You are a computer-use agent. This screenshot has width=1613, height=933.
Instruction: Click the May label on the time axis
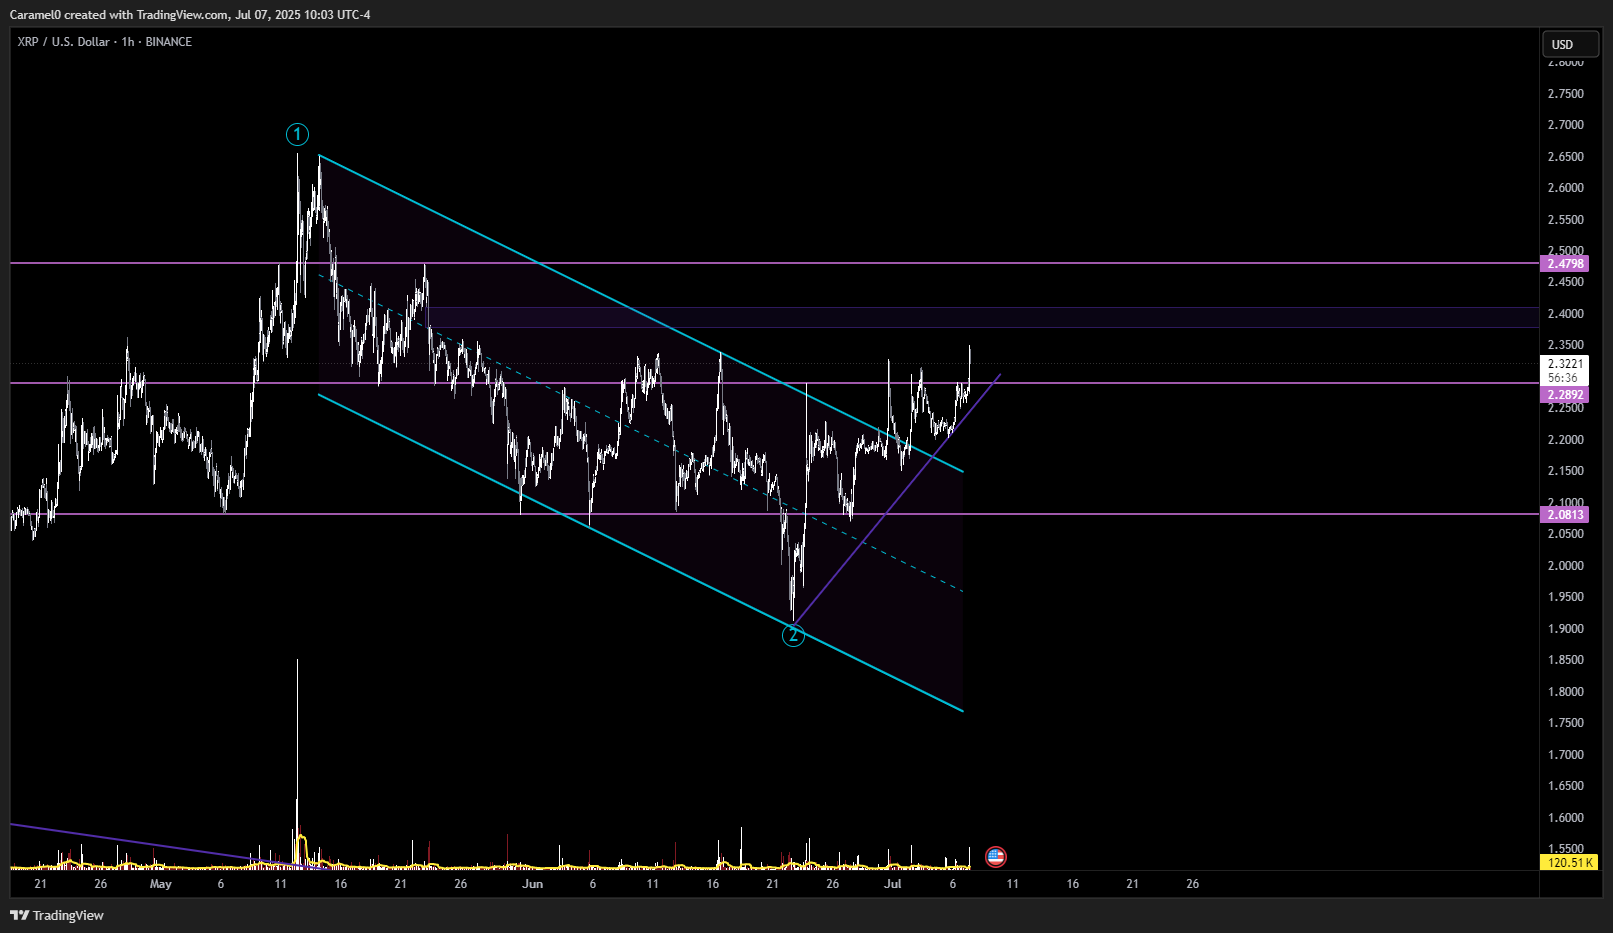tap(160, 884)
